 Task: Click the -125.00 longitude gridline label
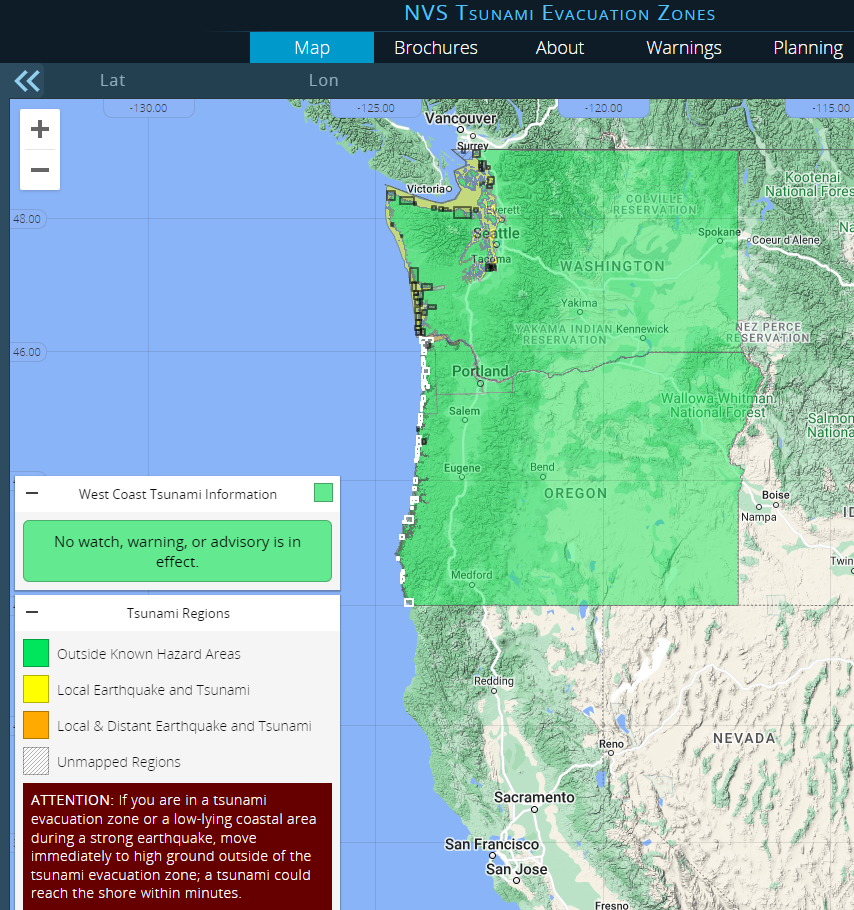[377, 107]
